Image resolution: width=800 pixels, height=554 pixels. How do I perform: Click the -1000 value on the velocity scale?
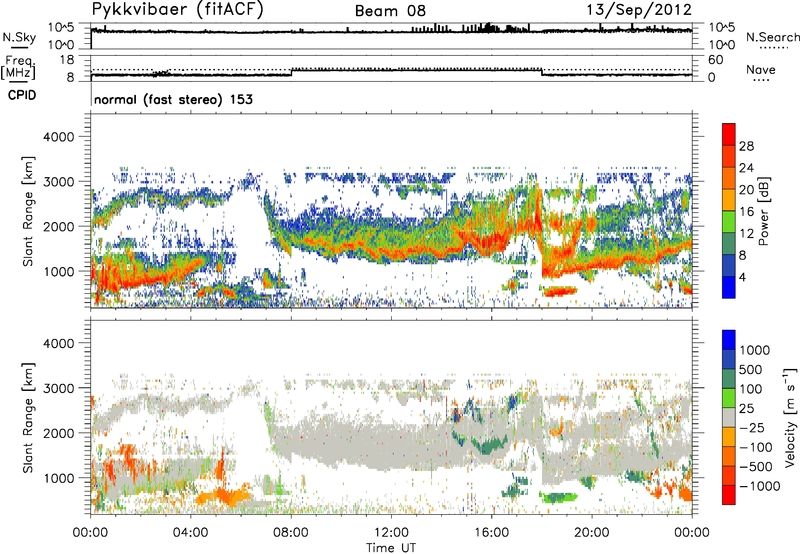(760, 486)
